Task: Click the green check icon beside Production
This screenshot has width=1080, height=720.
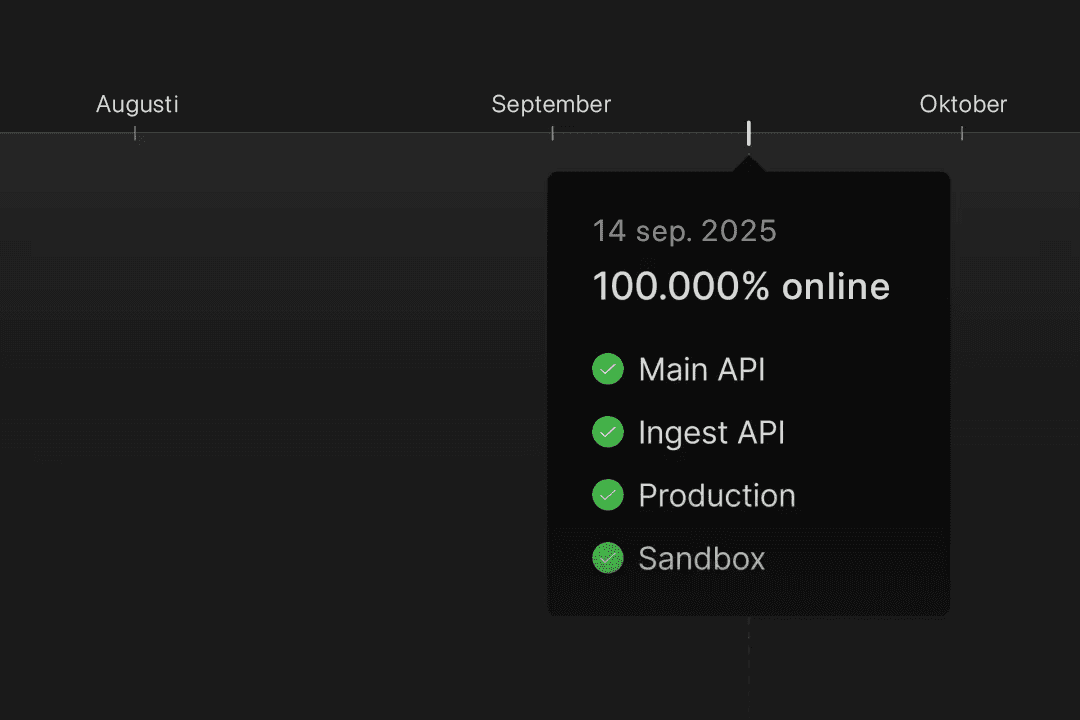Action: click(x=607, y=495)
